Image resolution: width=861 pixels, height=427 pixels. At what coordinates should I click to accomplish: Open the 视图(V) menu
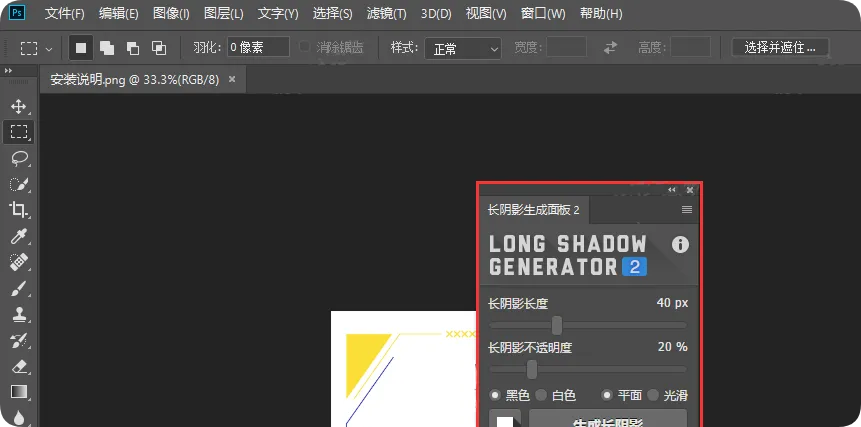(x=486, y=14)
